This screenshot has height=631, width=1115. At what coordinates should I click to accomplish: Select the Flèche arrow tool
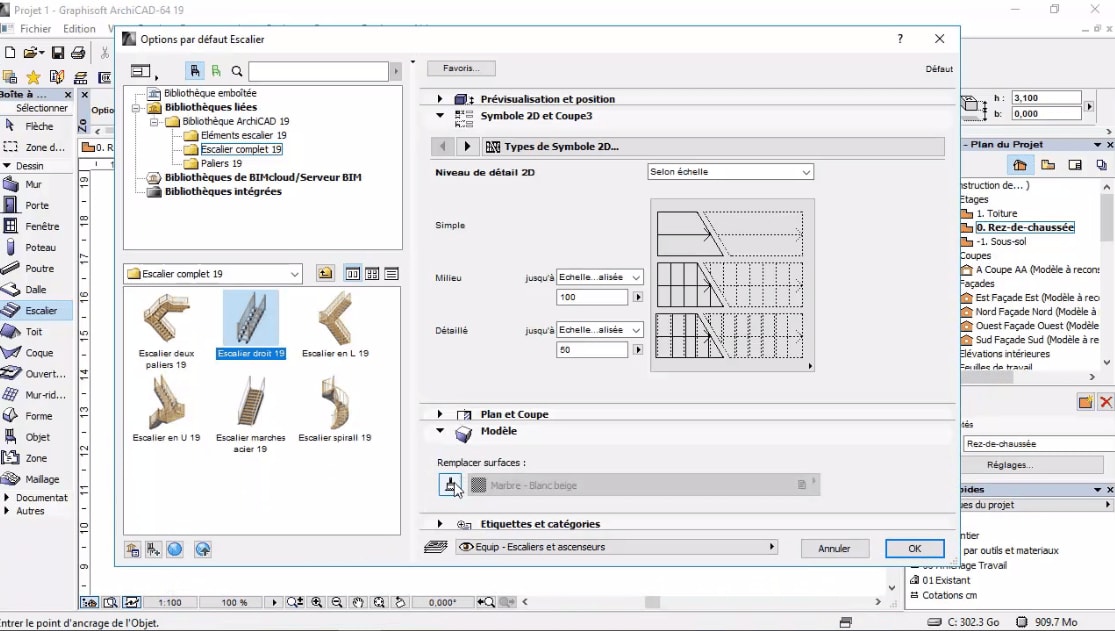pyautogui.click(x=38, y=126)
